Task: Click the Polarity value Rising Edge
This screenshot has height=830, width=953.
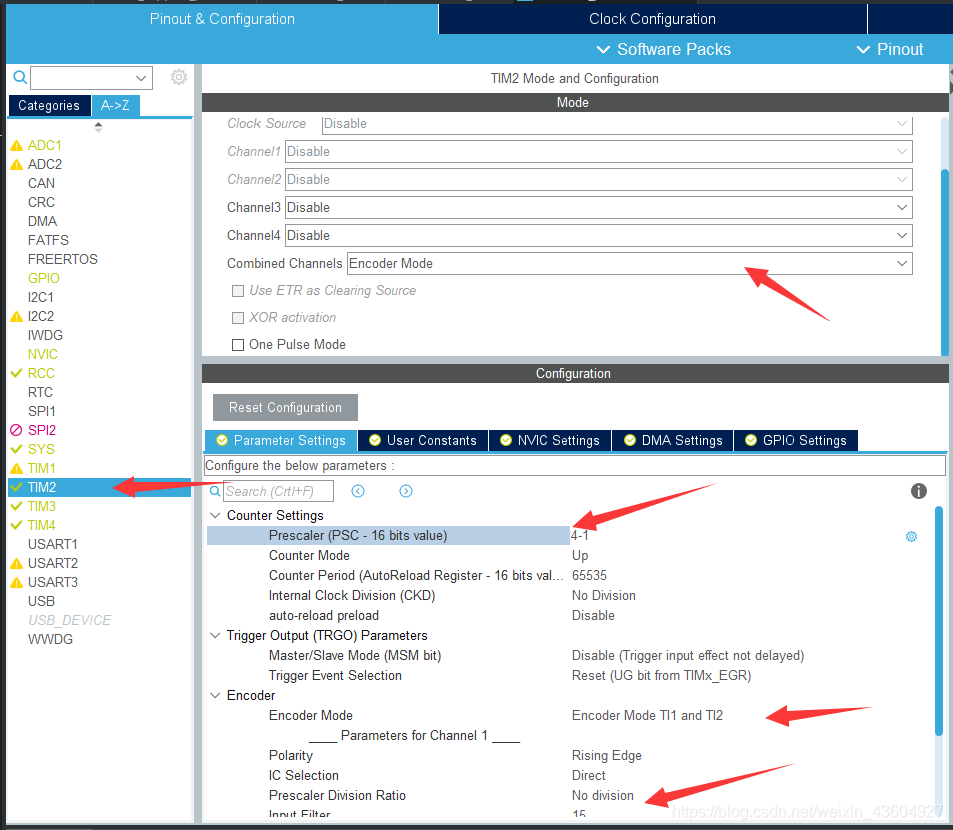Action: [607, 756]
